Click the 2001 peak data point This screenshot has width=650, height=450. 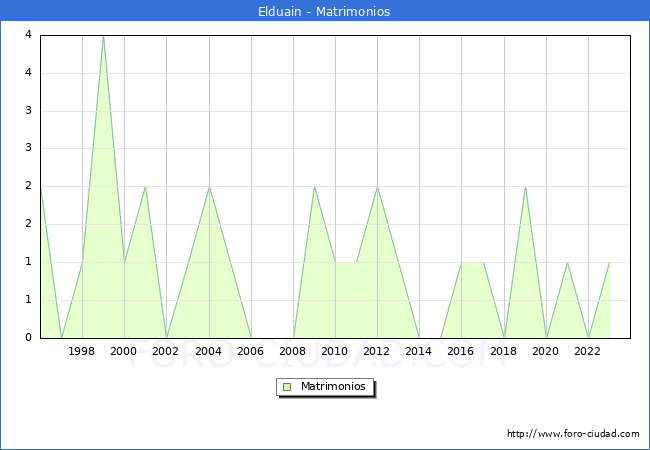point(145,187)
